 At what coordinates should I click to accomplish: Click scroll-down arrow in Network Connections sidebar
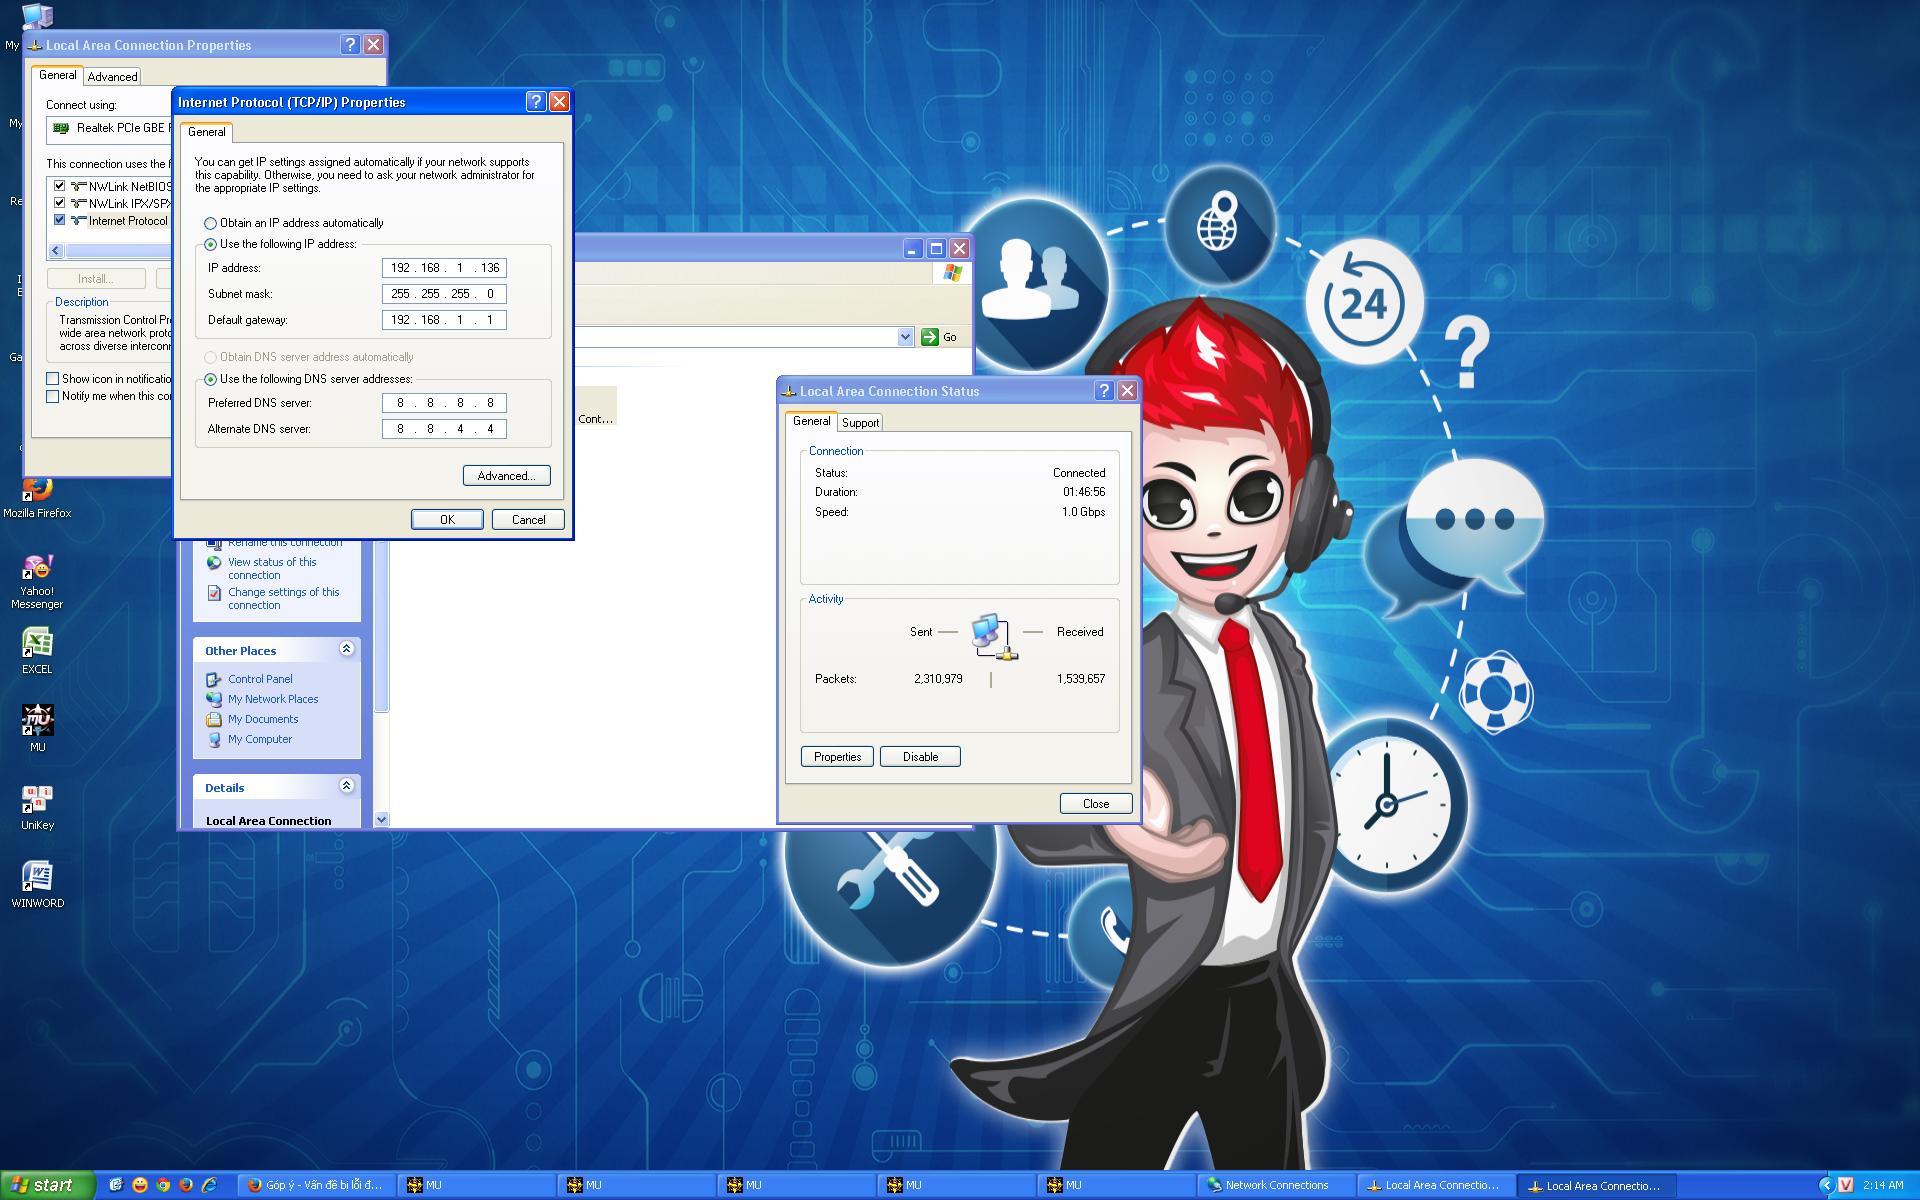click(381, 819)
